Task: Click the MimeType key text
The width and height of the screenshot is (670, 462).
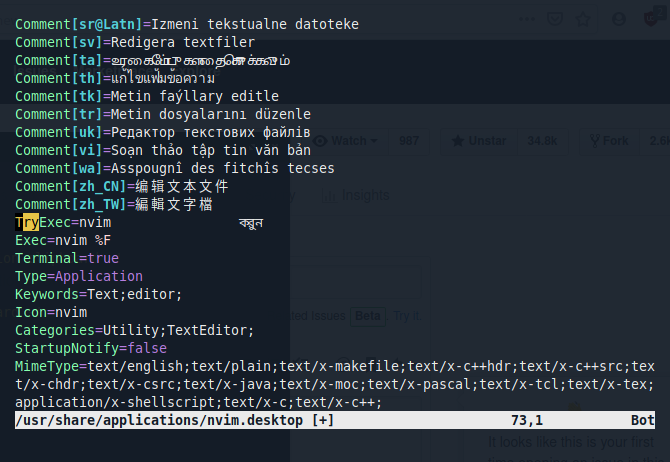Action: tap(47, 366)
